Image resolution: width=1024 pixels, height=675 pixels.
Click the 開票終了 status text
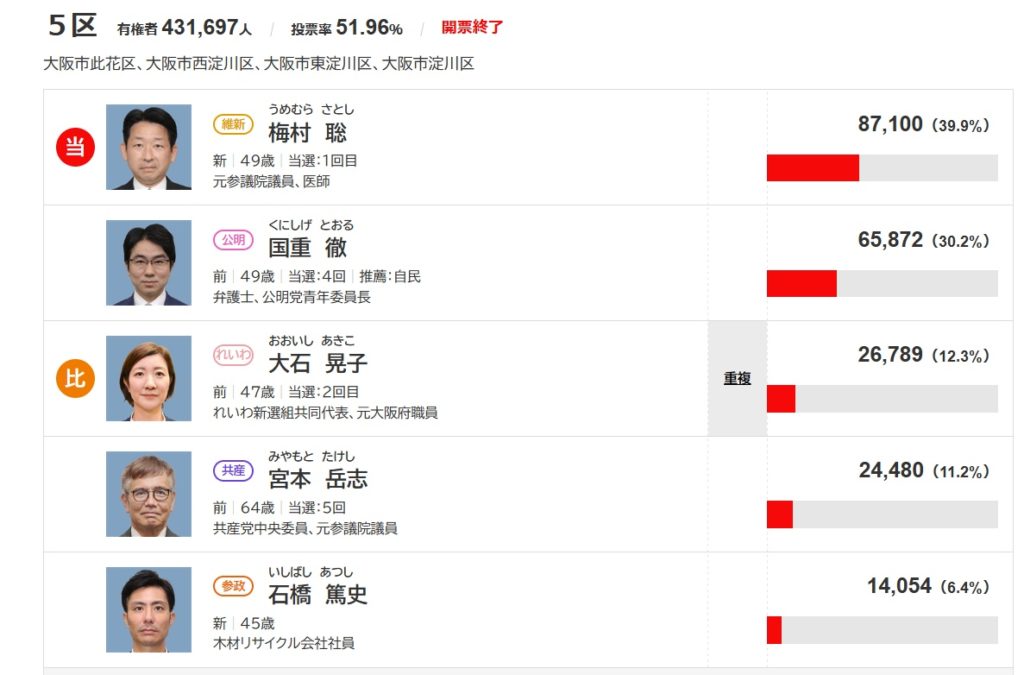(472, 27)
